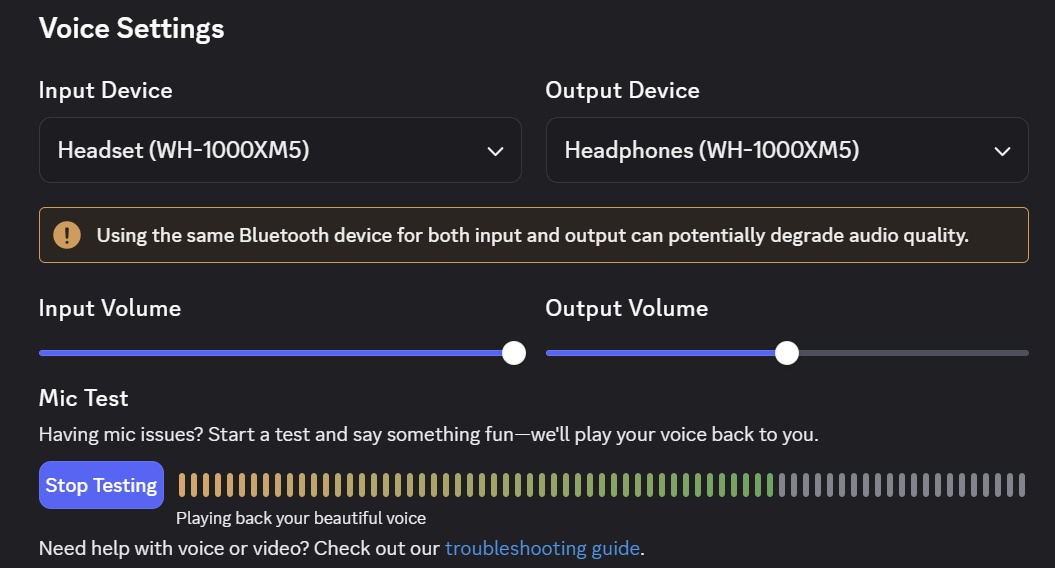Click the Input Device dropdown chevron arrow
This screenshot has height=568, width=1055.
495,151
